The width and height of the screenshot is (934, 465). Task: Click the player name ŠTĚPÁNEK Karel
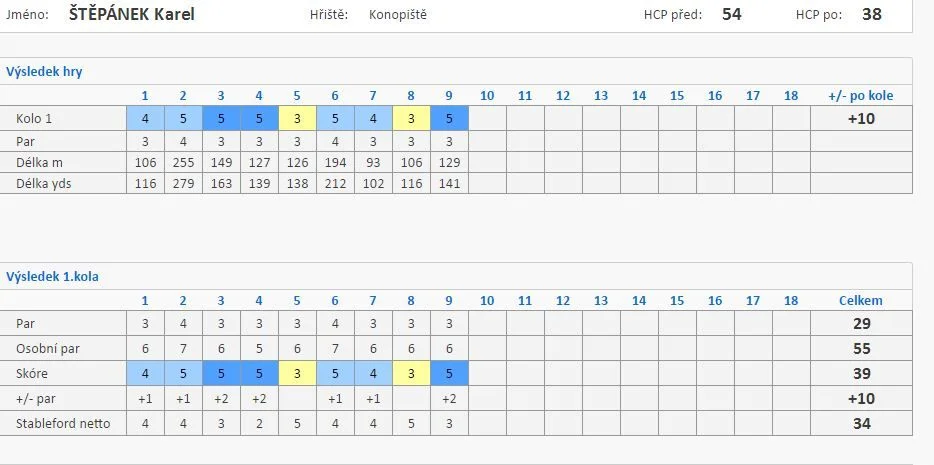[132, 14]
